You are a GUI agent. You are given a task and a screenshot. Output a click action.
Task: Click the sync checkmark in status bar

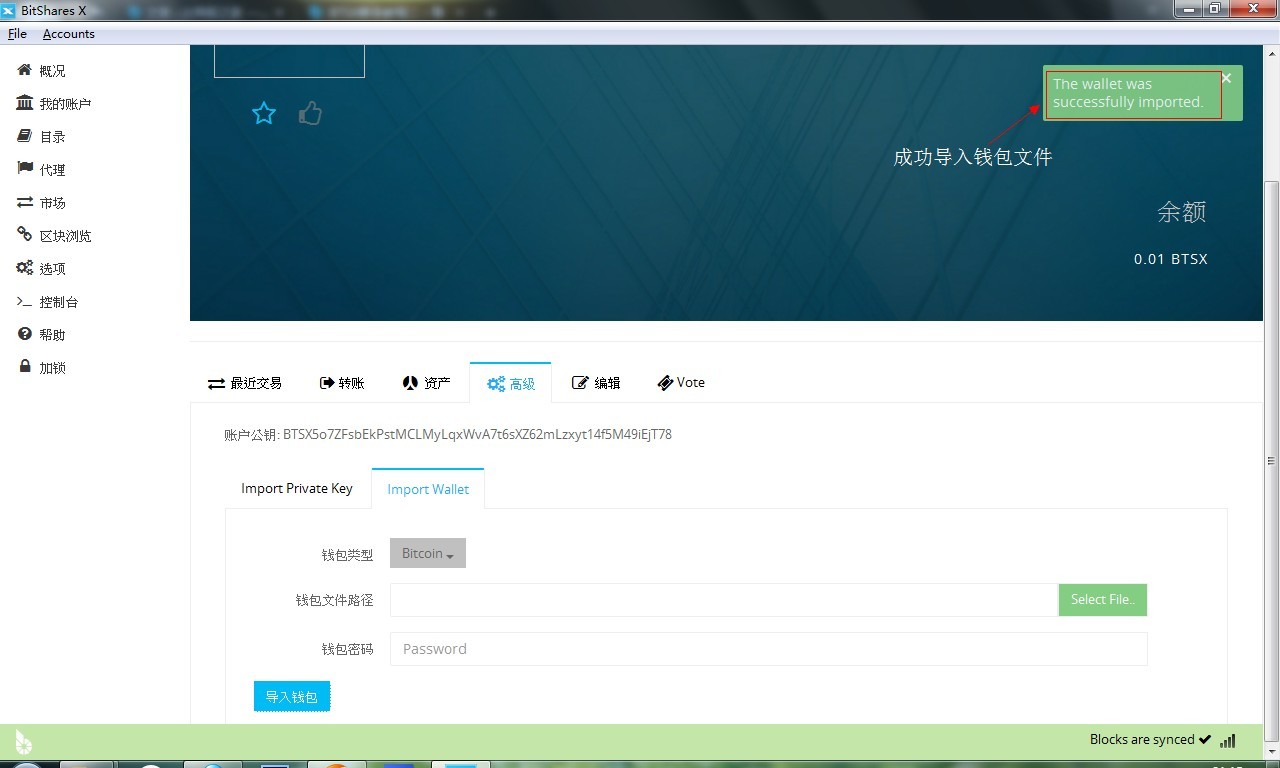pos(1205,740)
